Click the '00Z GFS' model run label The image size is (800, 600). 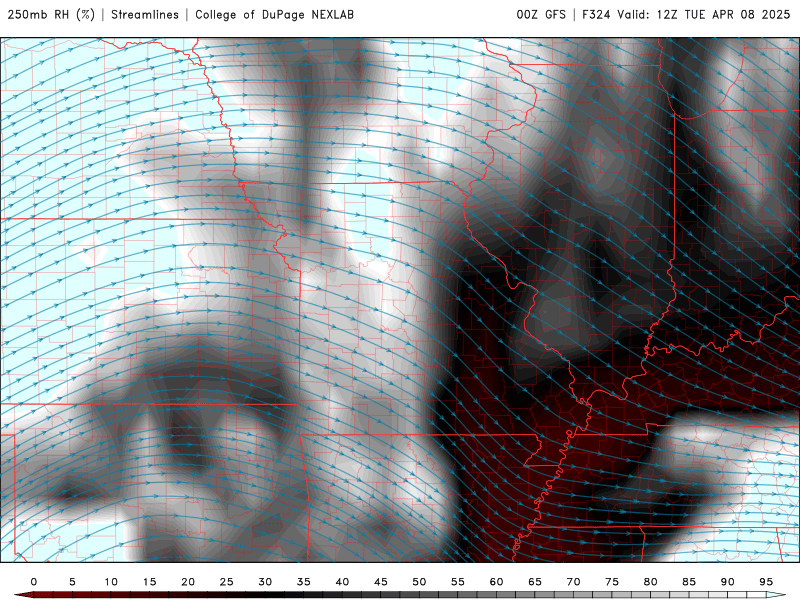pos(541,15)
